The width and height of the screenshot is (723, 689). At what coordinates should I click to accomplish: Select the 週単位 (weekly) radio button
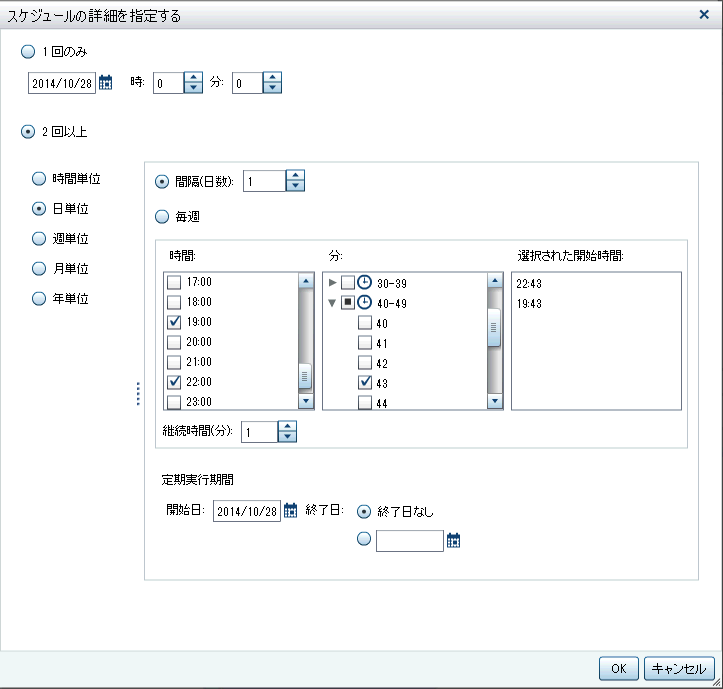40,239
